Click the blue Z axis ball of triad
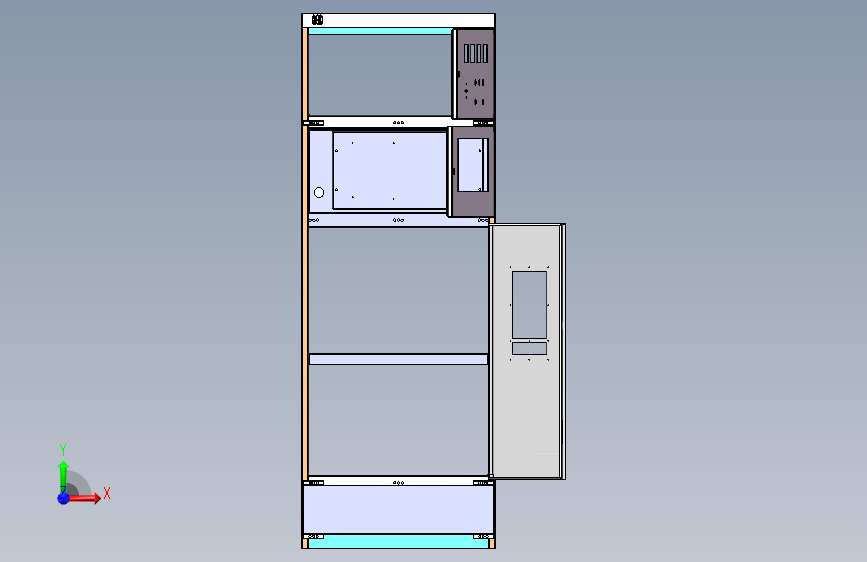 [64, 498]
